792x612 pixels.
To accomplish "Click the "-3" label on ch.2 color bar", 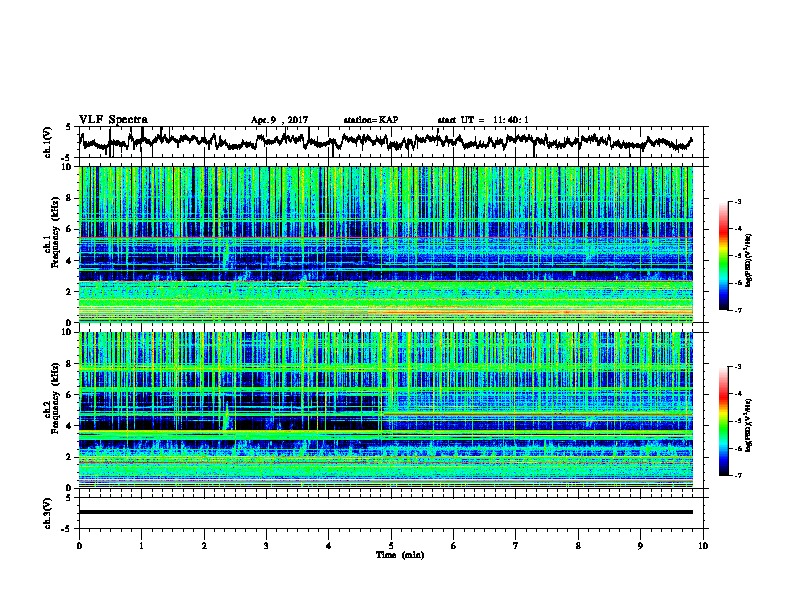I will [737, 367].
